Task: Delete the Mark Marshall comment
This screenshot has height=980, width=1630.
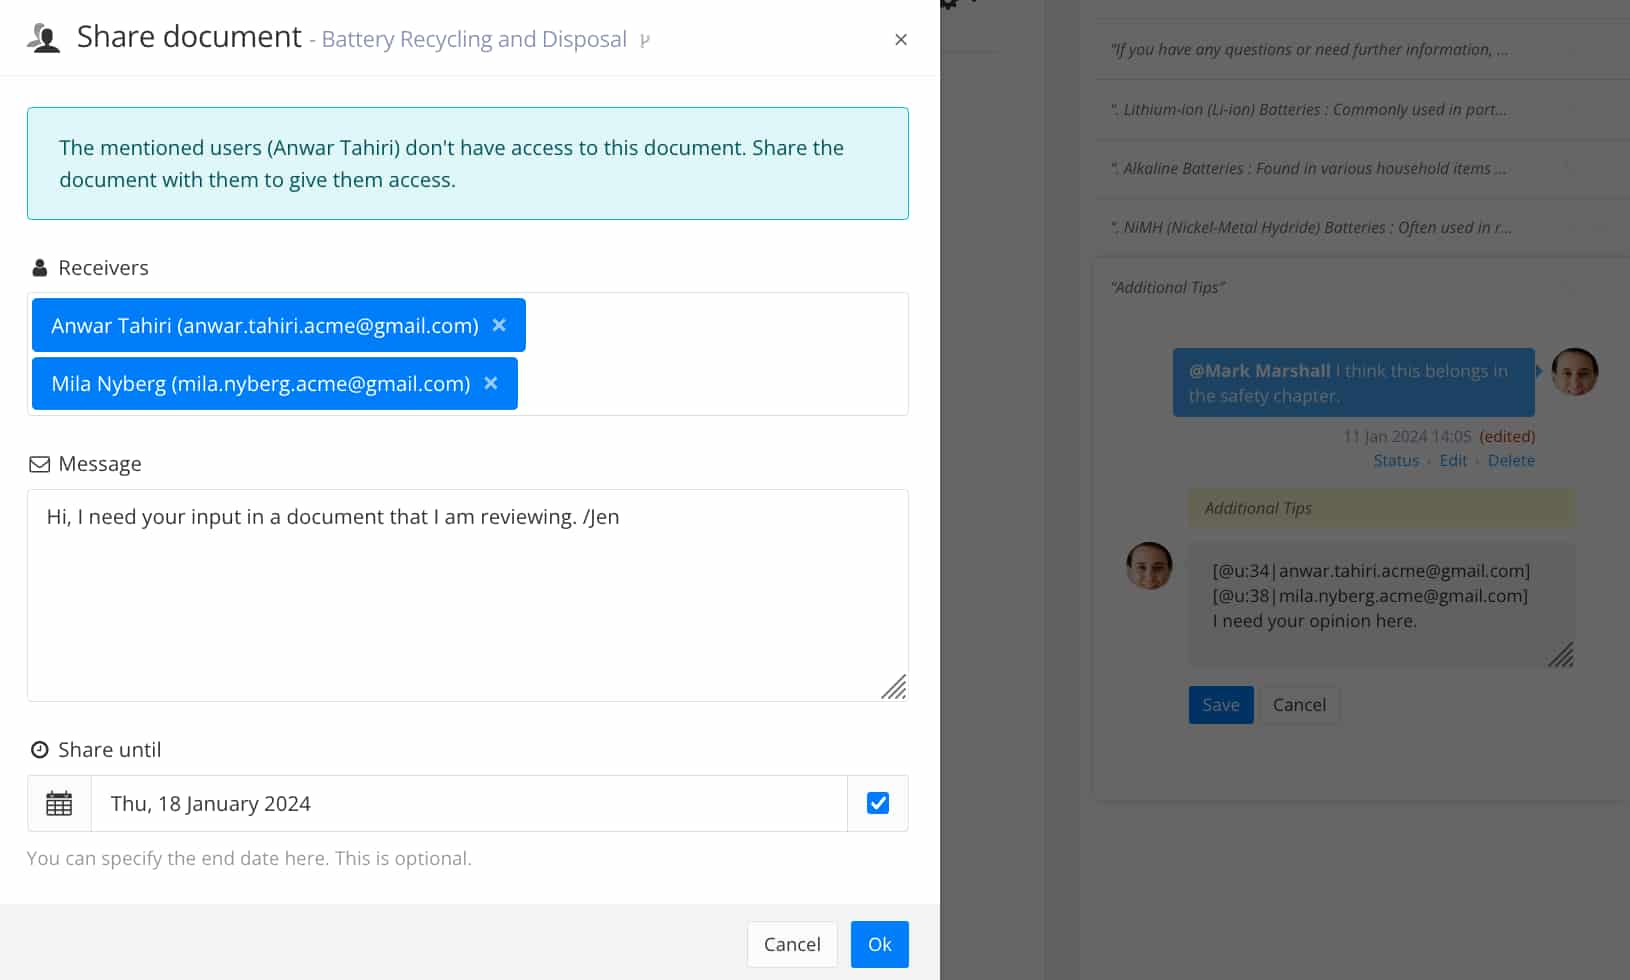Action: (x=1510, y=461)
